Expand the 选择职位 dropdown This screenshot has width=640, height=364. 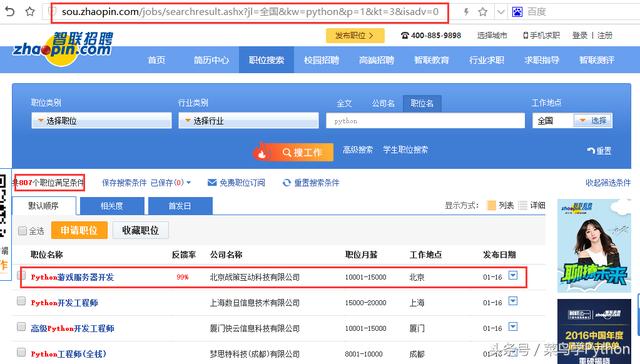pyautogui.click(x=102, y=121)
